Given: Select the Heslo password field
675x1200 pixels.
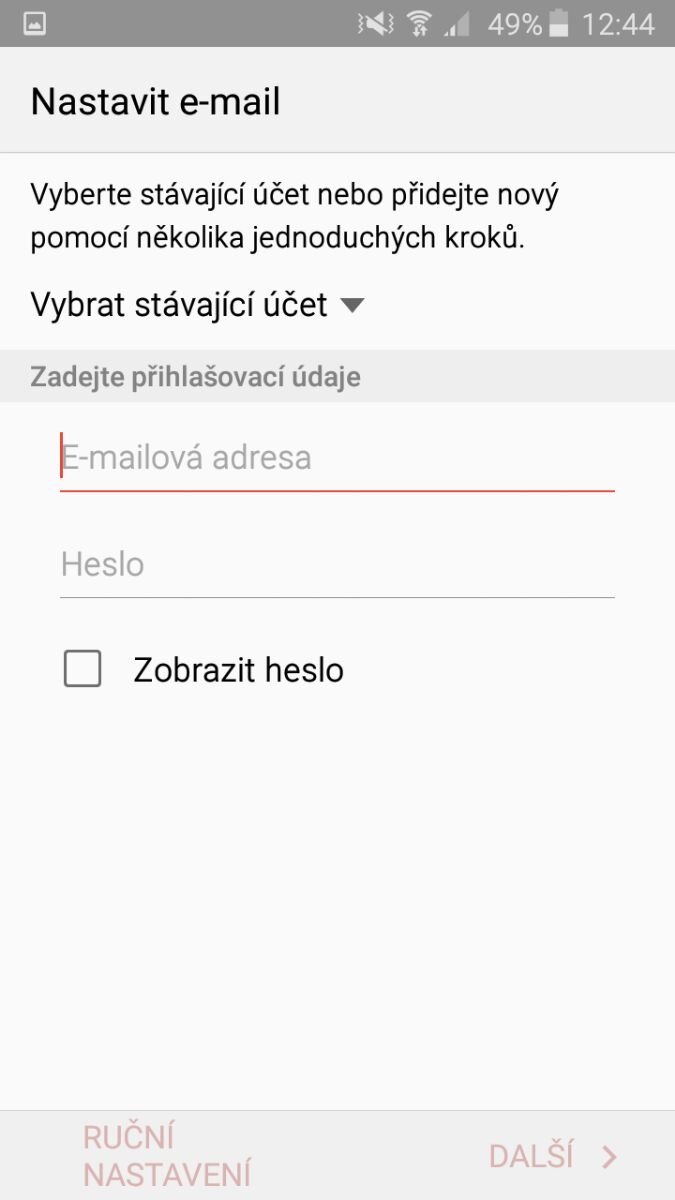Looking at the screenshot, I should tap(337, 565).
